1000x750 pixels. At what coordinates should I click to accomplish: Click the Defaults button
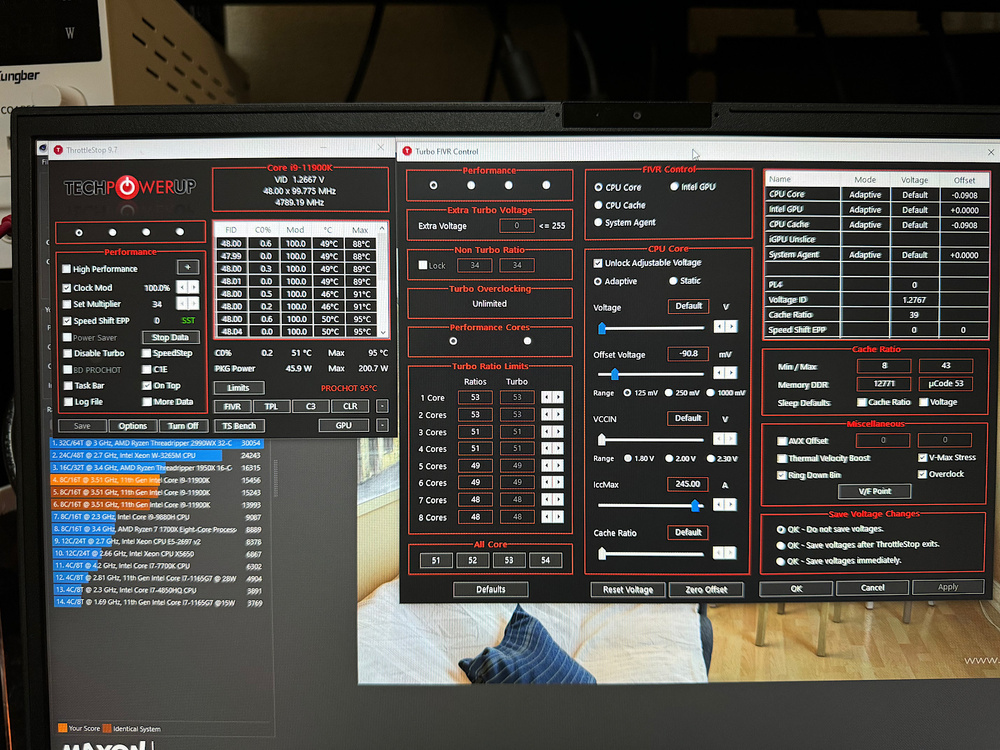[x=490, y=589]
